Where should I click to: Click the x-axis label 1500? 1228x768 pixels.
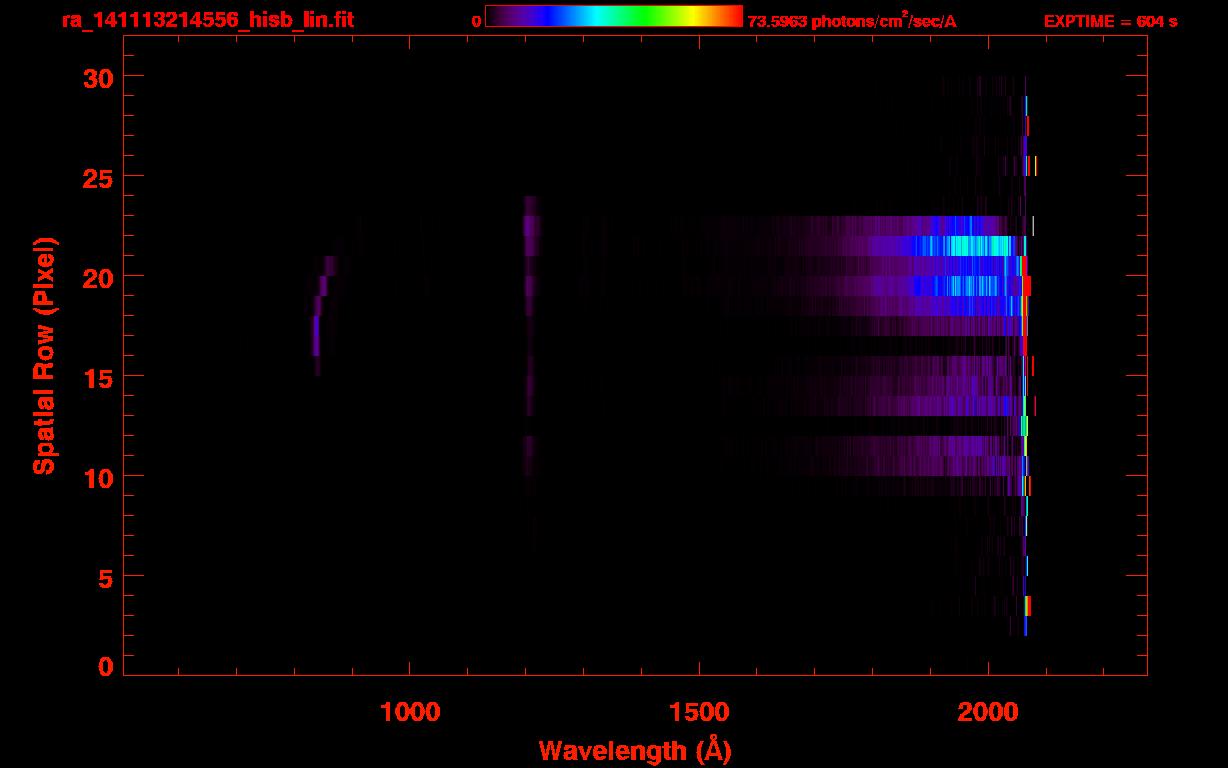(699, 712)
